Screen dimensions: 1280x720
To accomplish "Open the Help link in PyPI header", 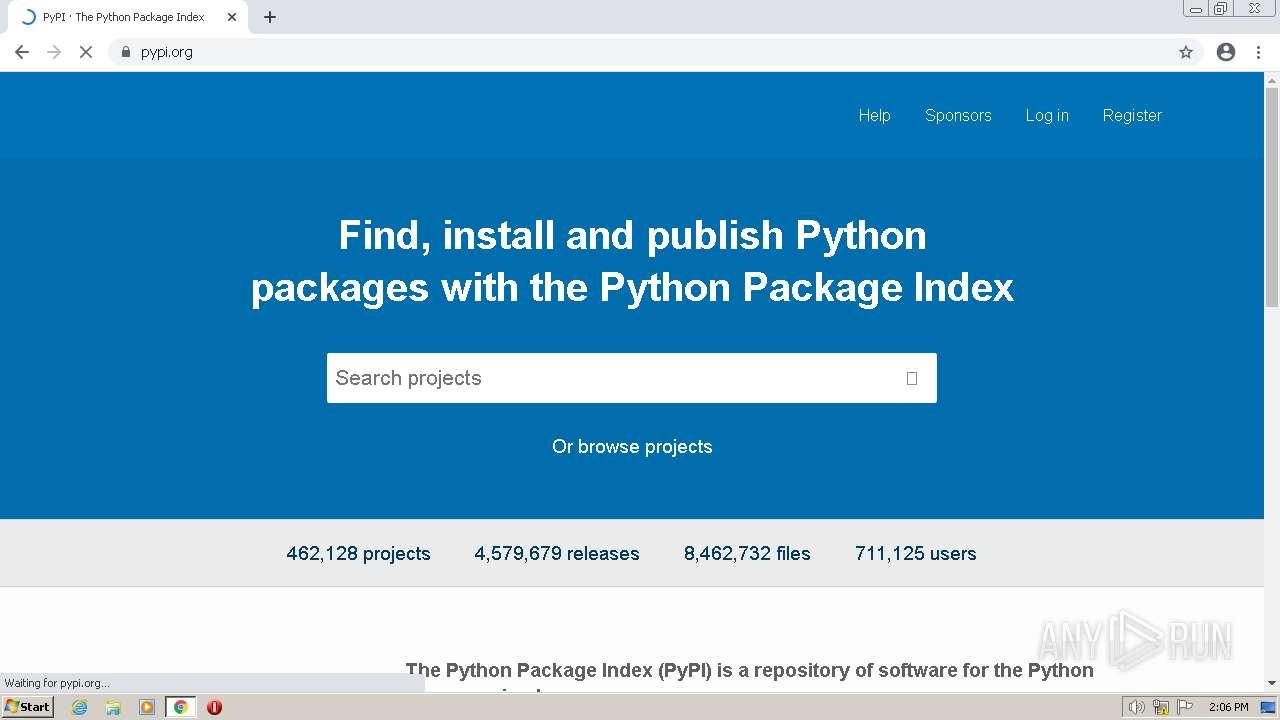I will point(874,115).
